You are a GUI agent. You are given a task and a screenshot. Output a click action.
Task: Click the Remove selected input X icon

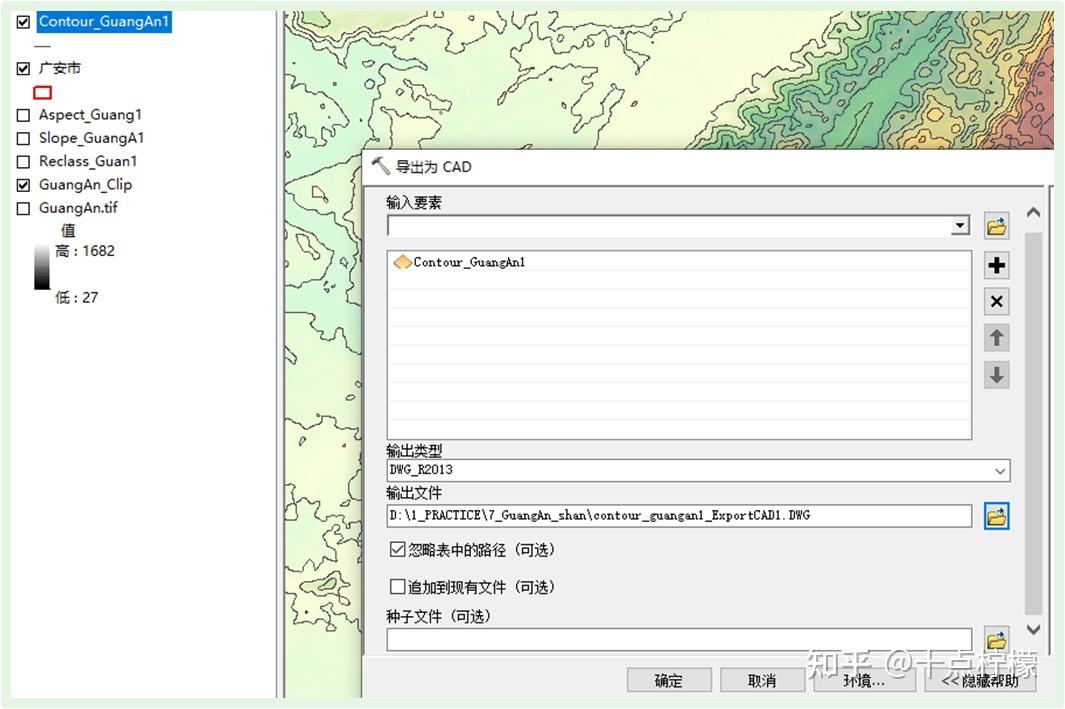point(996,301)
